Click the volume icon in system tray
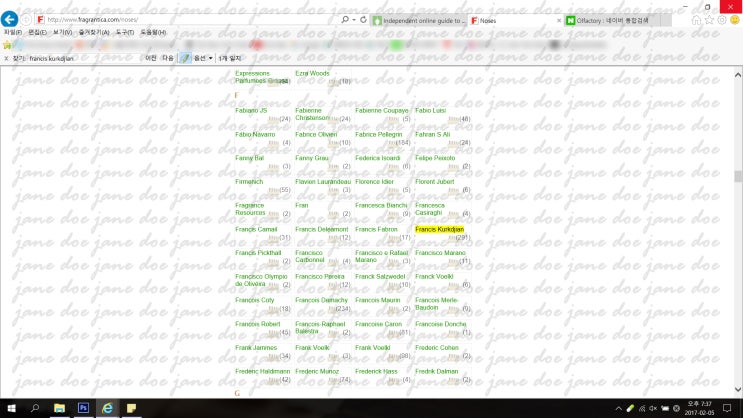This screenshot has width=743, height=418. coord(653,409)
